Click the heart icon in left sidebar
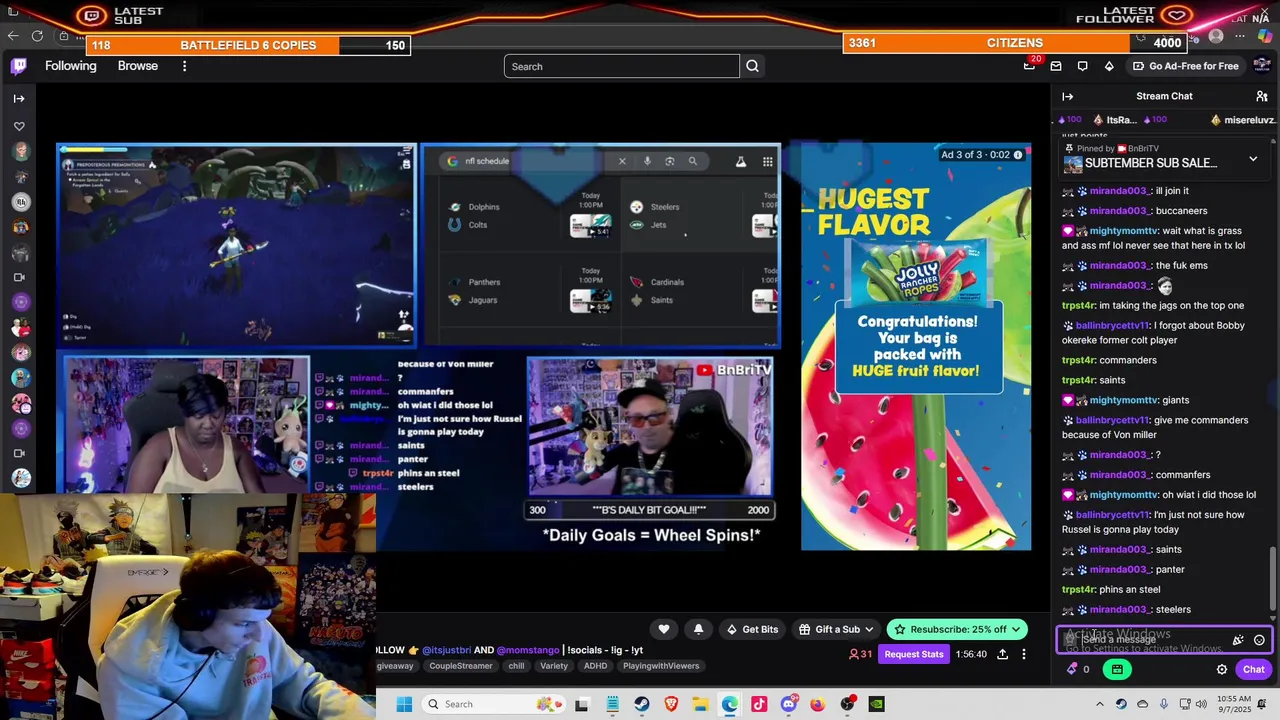 tap(19, 126)
